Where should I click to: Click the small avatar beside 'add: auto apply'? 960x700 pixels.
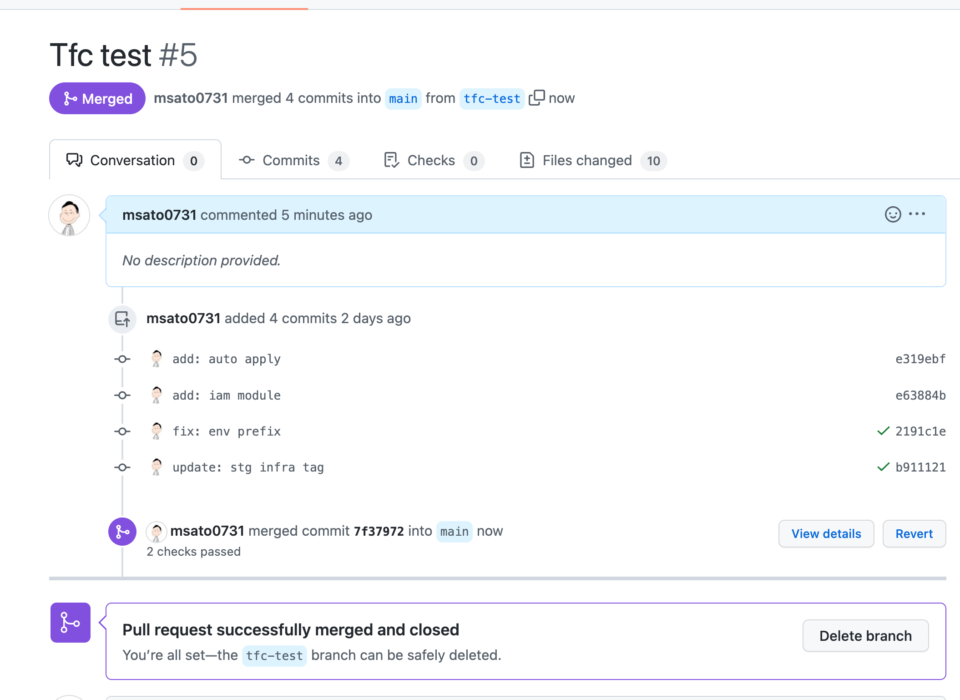click(x=157, y=359)
